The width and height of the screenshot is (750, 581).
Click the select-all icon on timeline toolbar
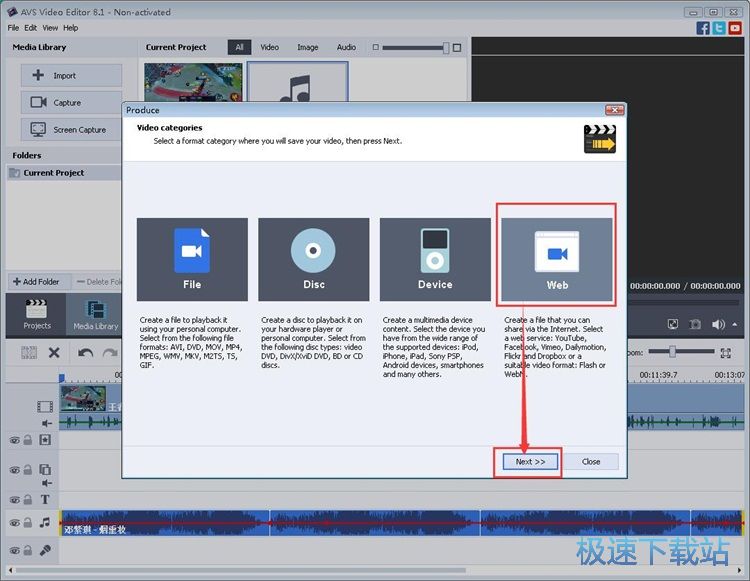pos(29,353)
